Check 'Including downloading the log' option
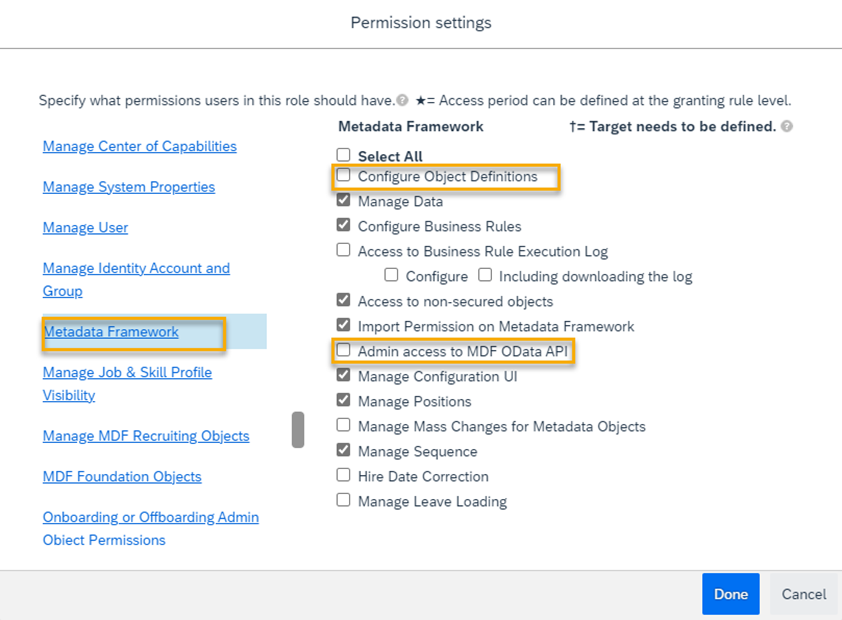The image size is (842, 620). [485, 275]
